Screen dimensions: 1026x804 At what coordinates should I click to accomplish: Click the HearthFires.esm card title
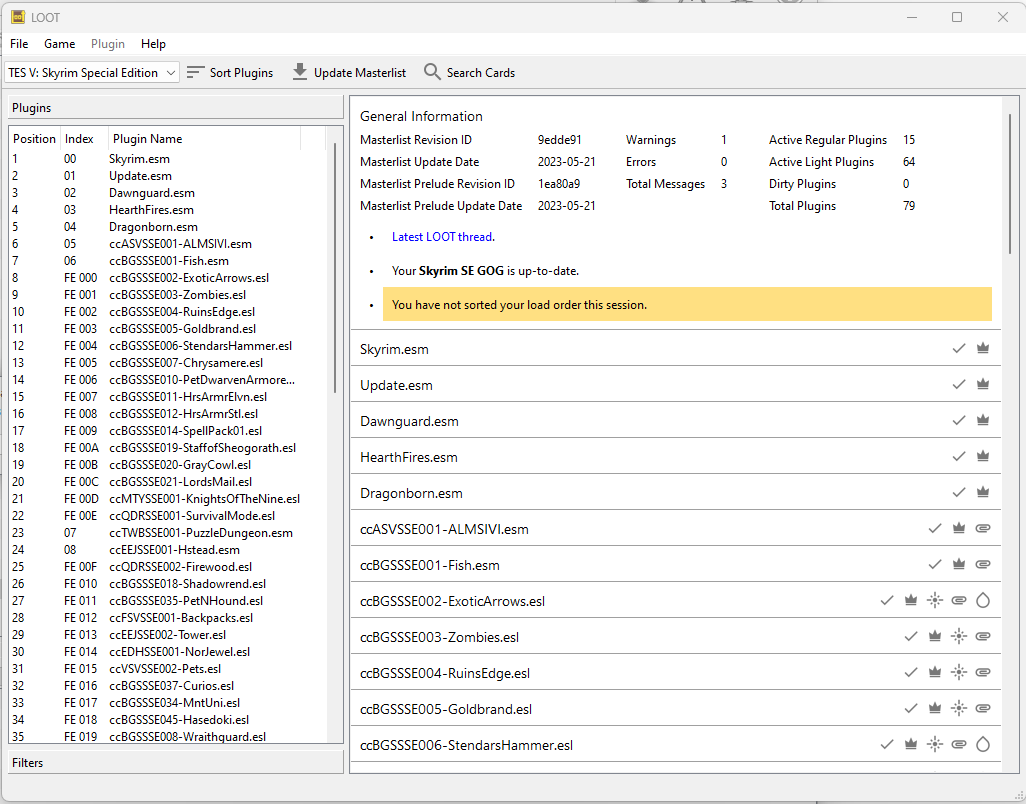pos(409,457)
